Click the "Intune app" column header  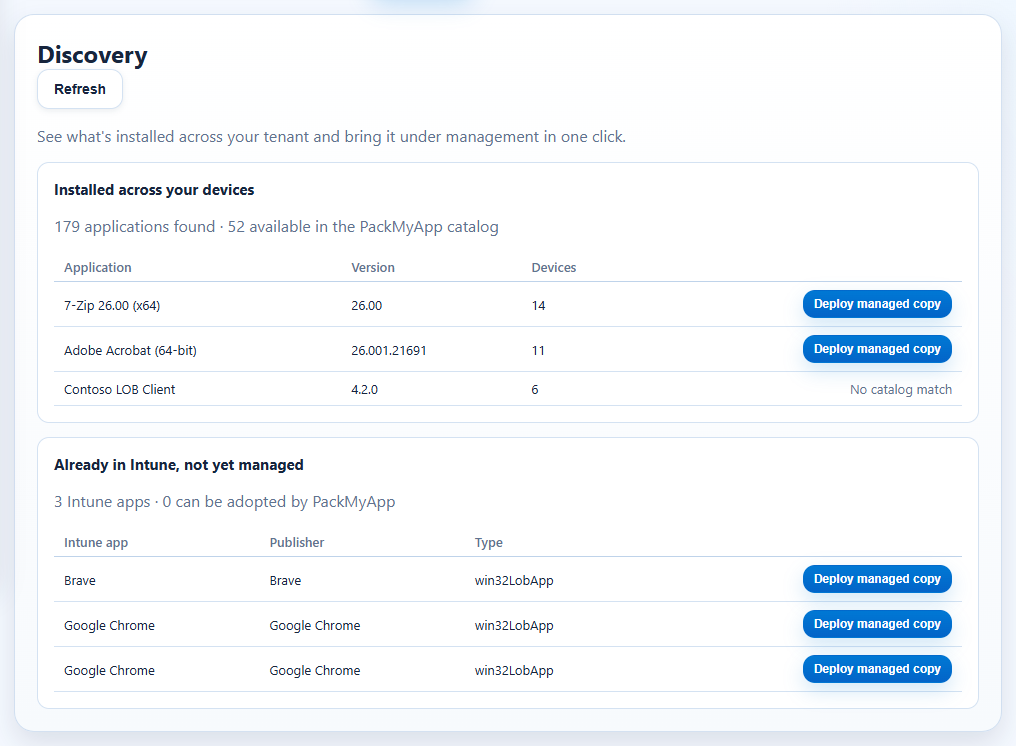[x=96, y=542]
